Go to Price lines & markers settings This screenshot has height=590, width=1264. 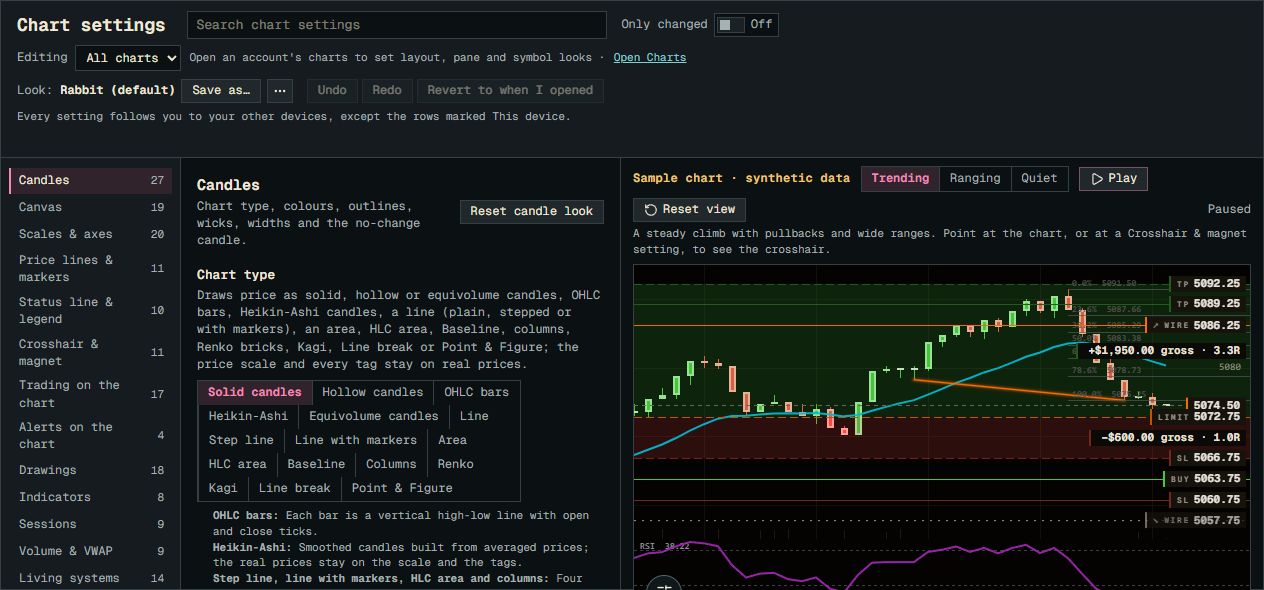pyautogui.click(x=91, y=268)
